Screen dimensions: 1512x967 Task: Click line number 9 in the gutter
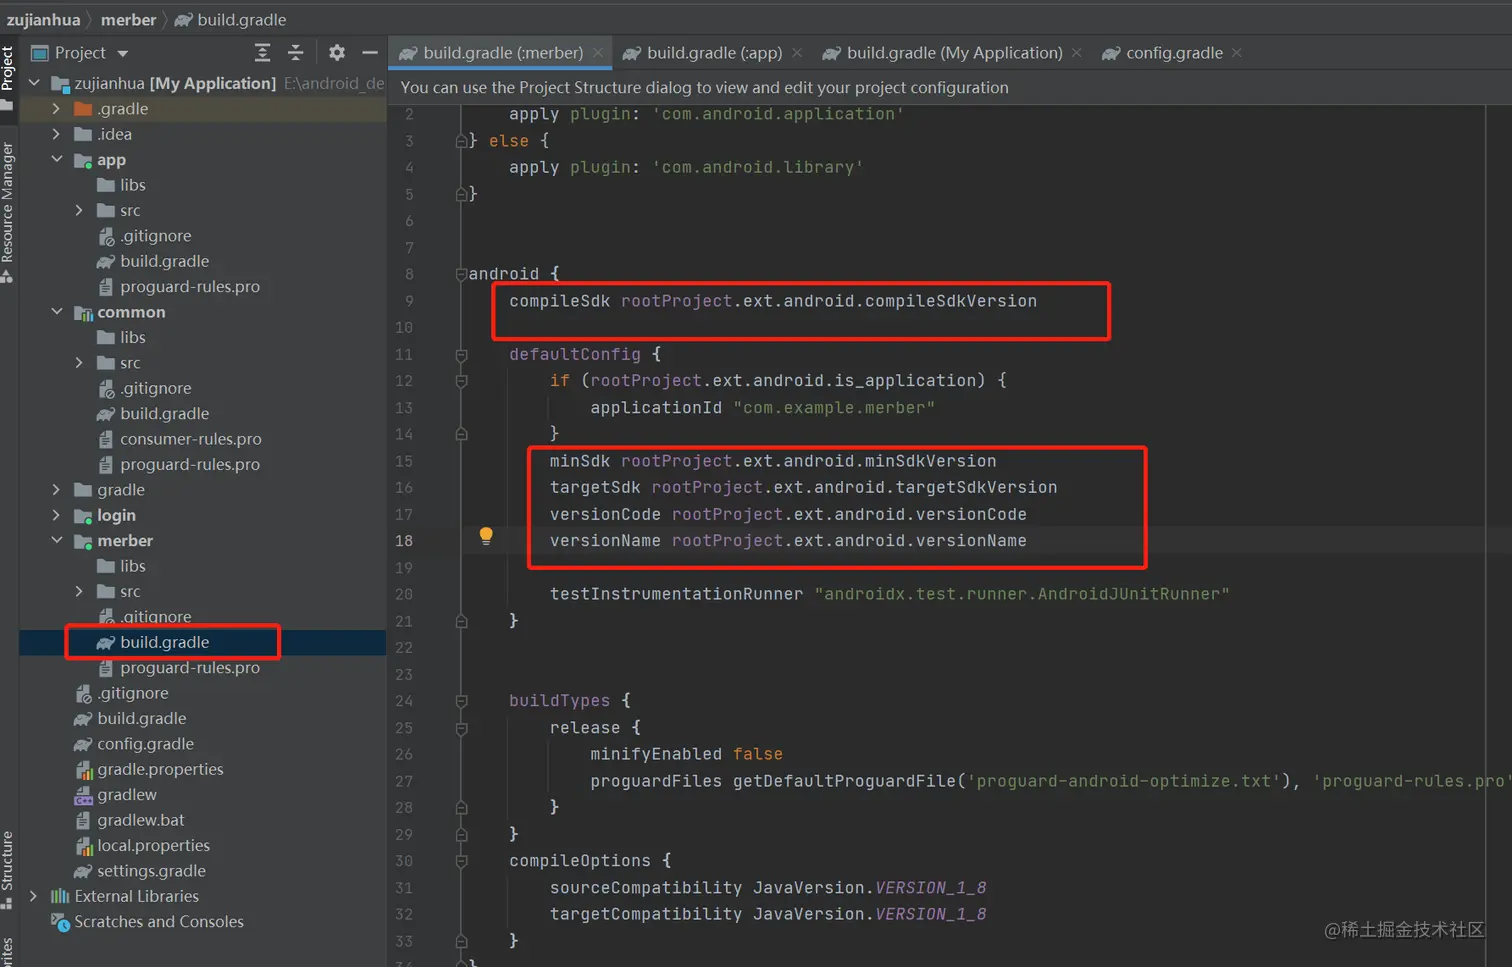(409, 301)
